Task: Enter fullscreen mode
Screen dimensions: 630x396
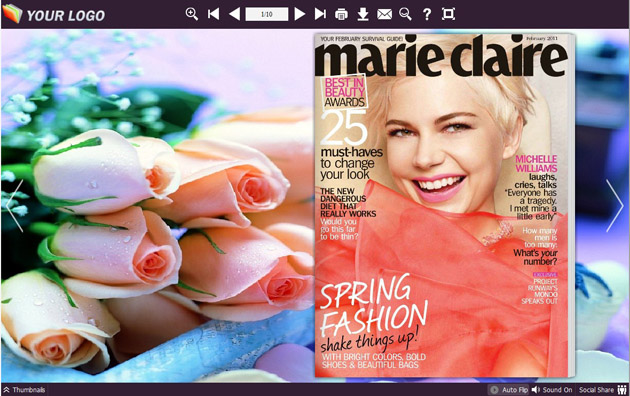Action: tap(448, 14)
